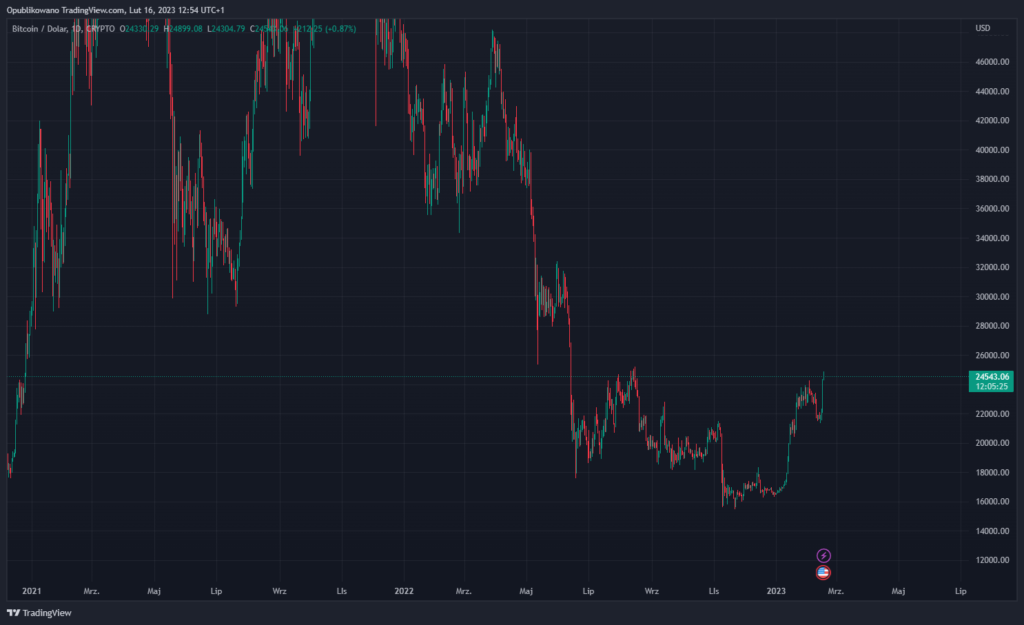Image resolution: width=1024 pixels, height=625 pixels.
Task: Click the US flag economic event icon
Action: tap(823, 572)
